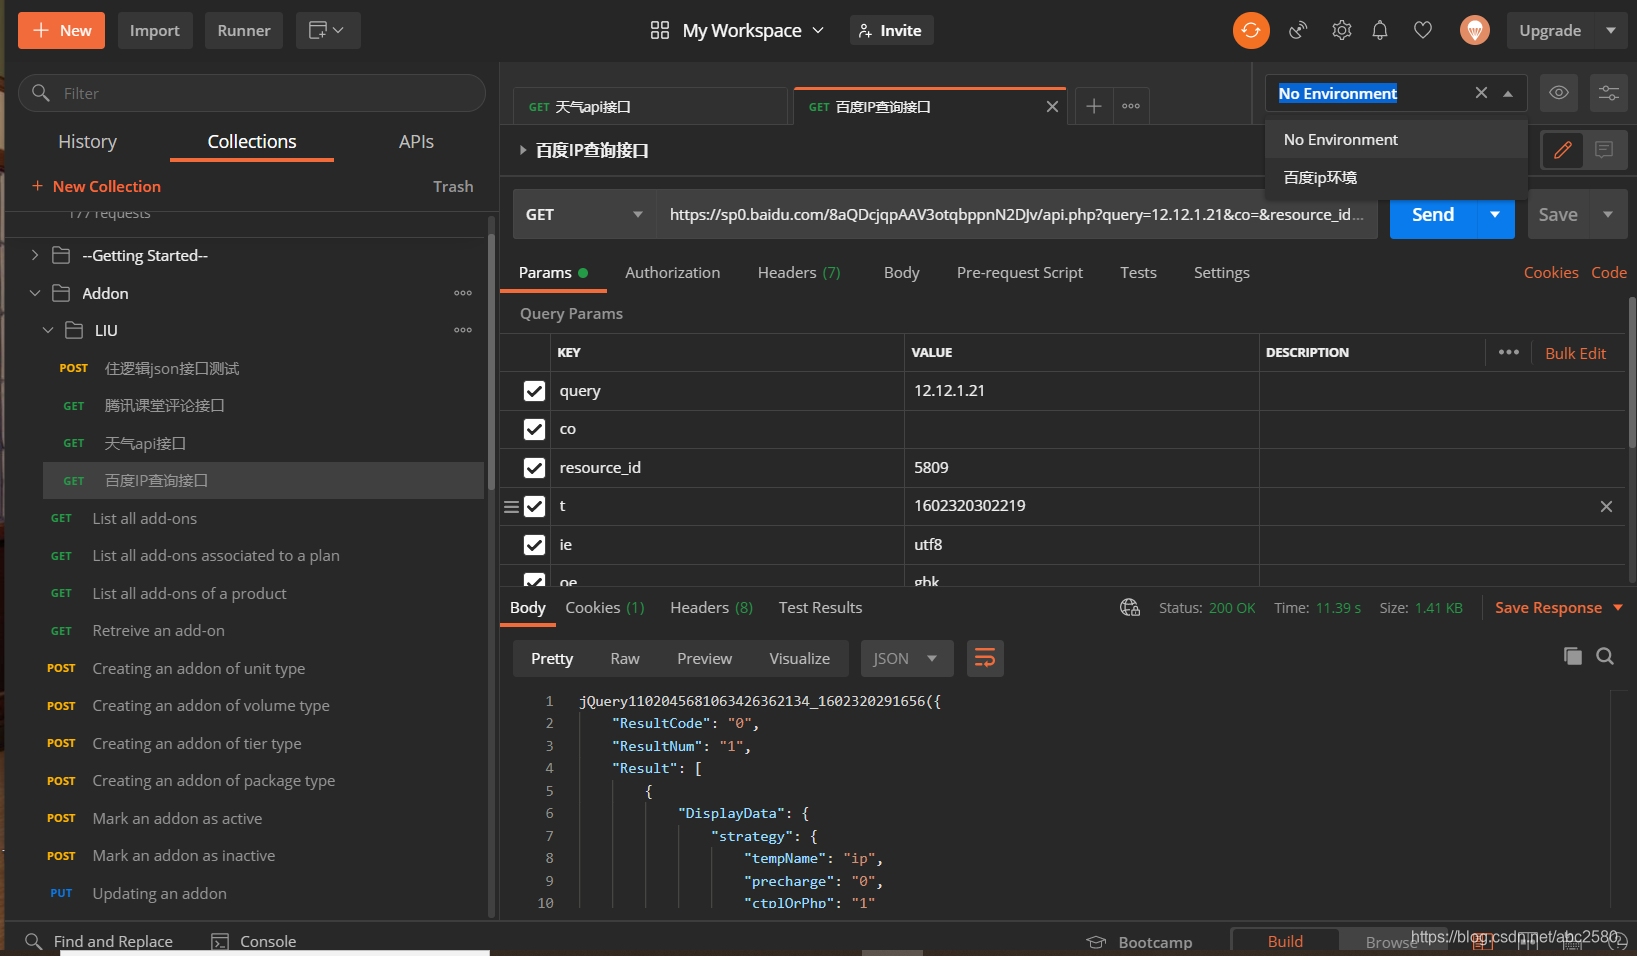Open the My Workspace dropdown
Screen dimensions: 1637x956
point(737,30)
